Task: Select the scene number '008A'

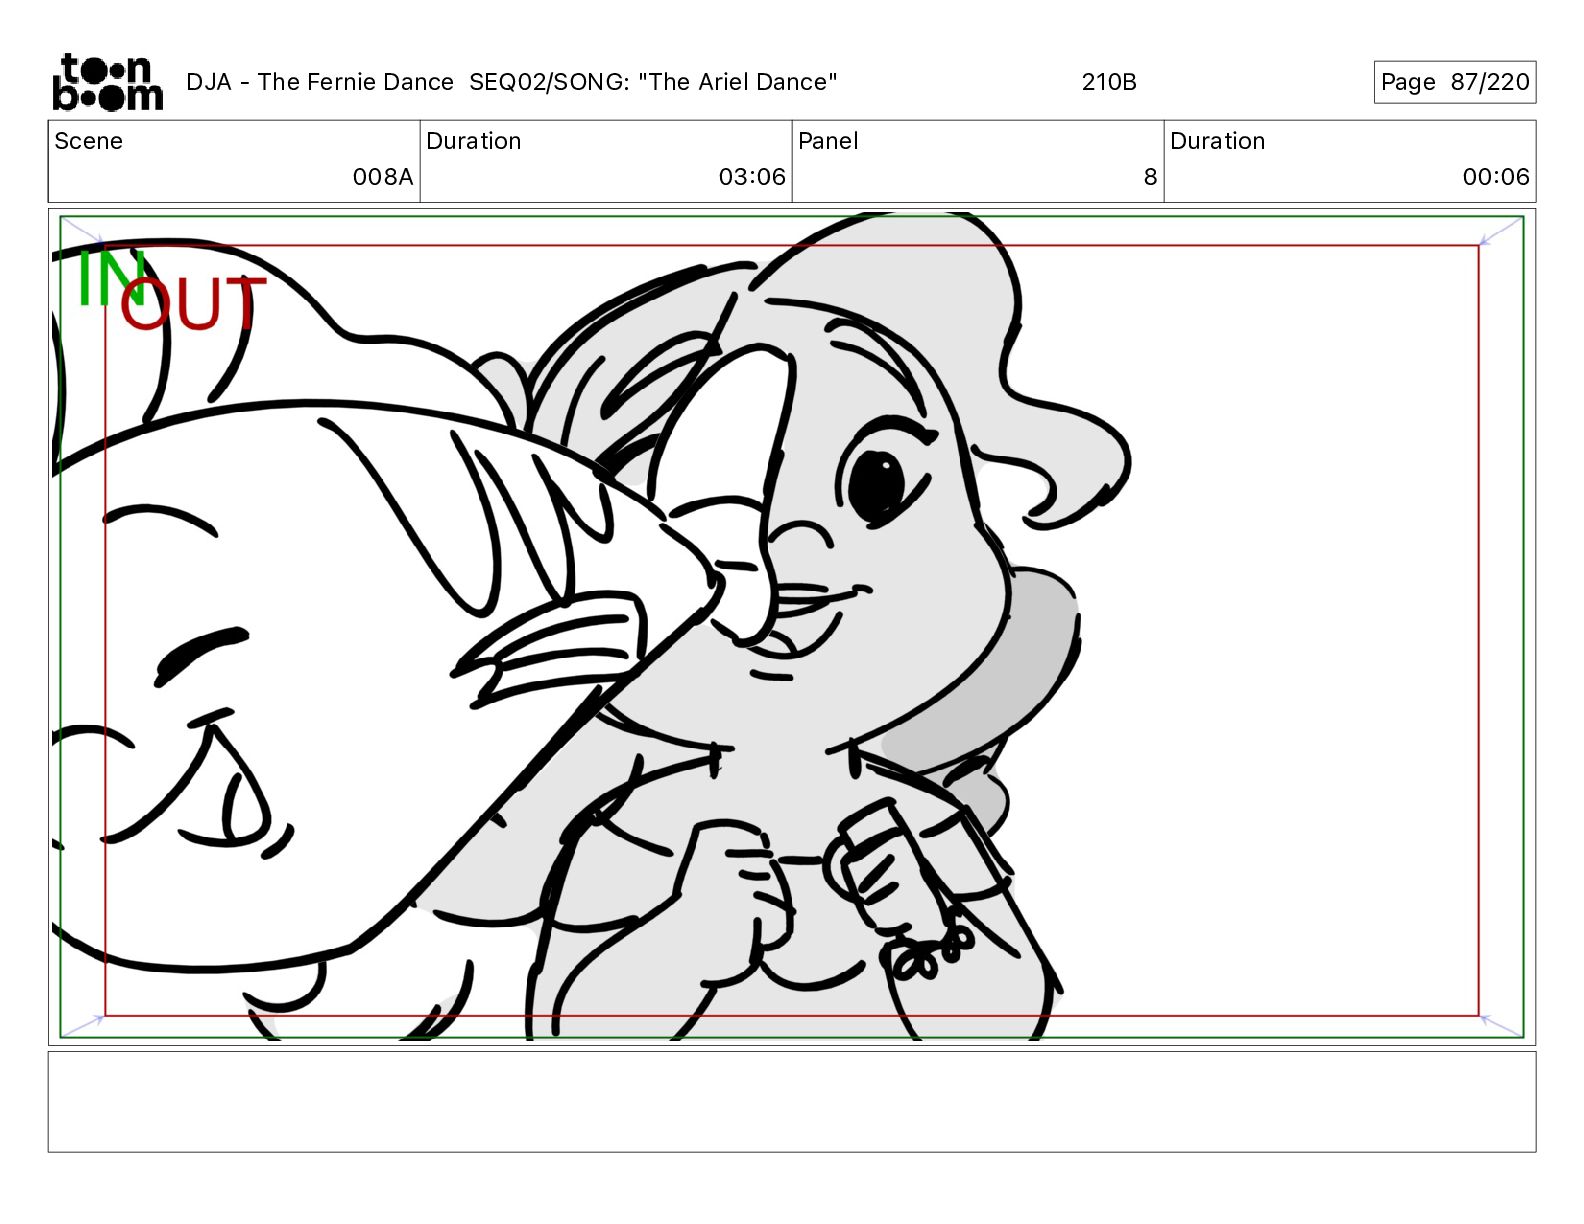Action: [383, 177]
